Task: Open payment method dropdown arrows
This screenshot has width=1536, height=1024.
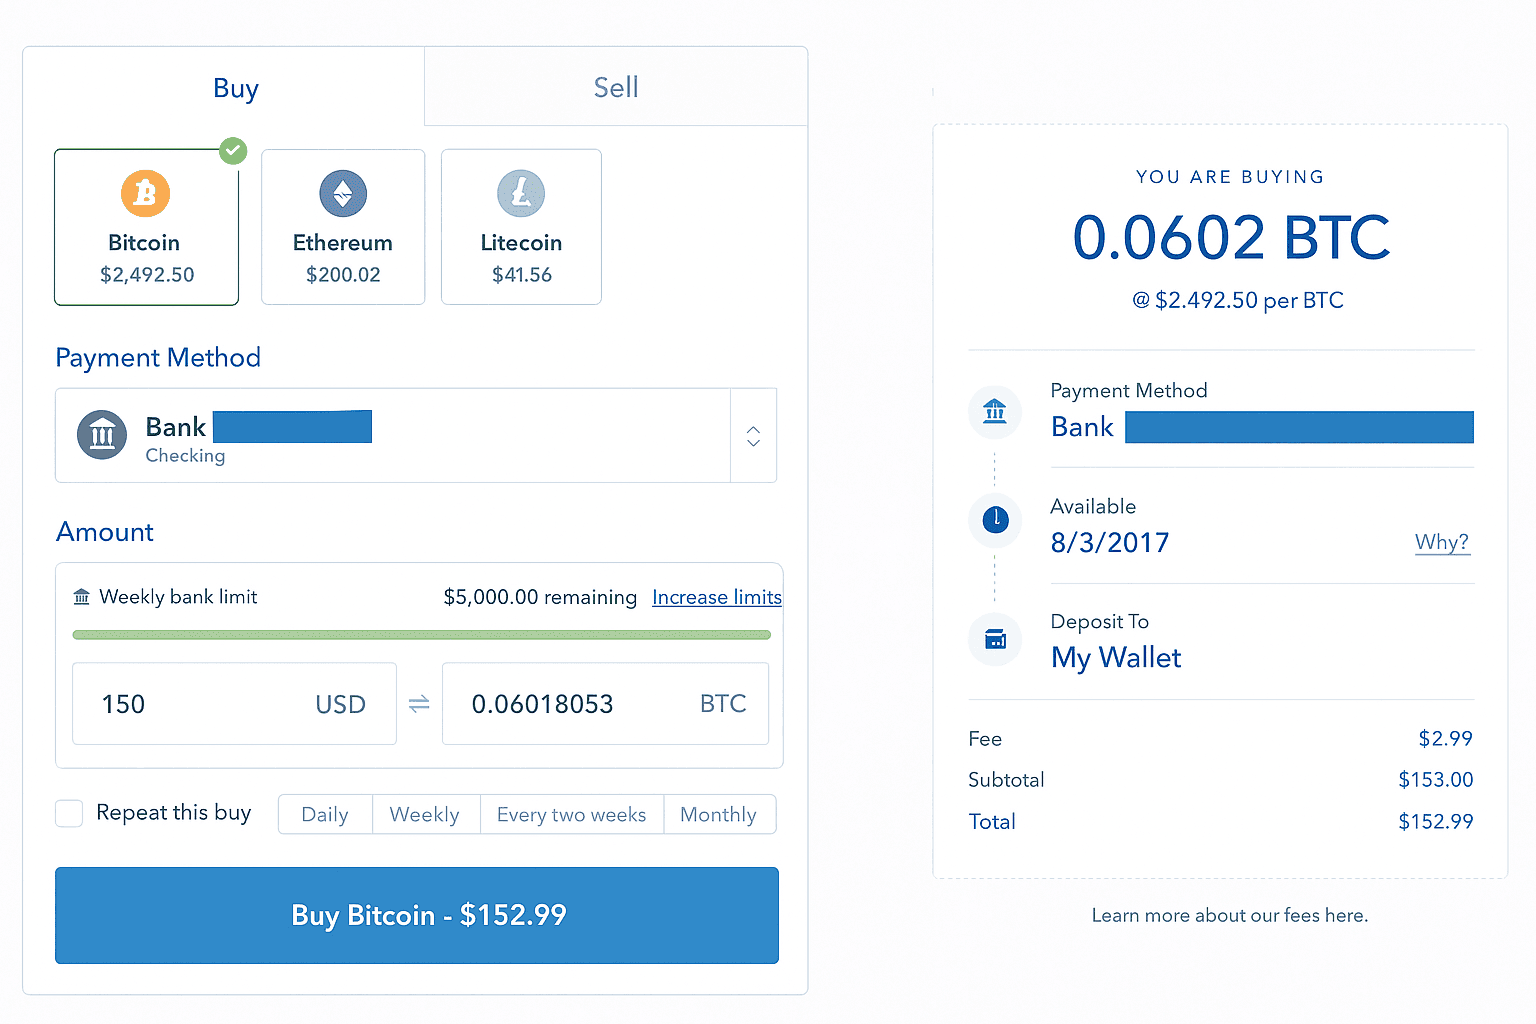Action: tap(753, 436)
